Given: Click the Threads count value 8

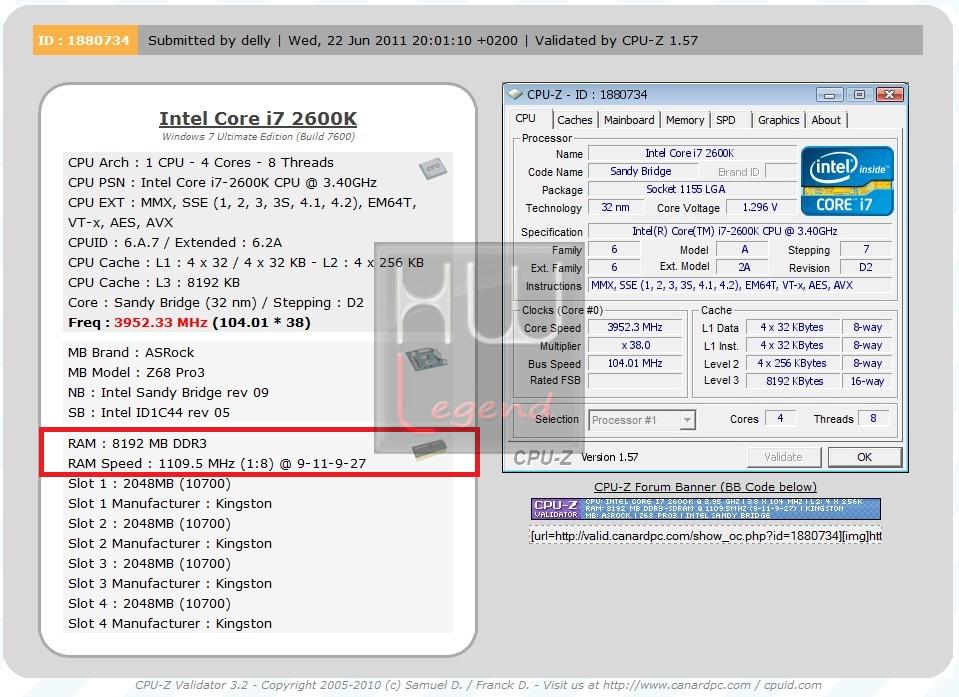Looking at the screenshot, I should [x=873, y=418].
